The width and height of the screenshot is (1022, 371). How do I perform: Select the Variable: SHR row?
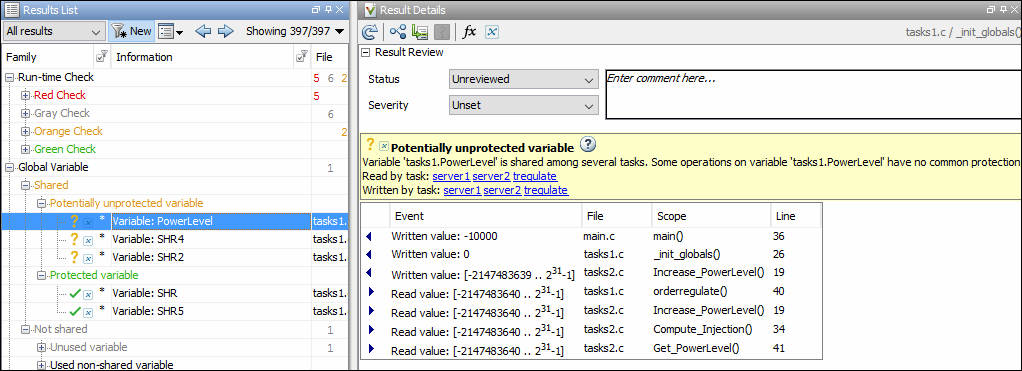pos(175,293)
